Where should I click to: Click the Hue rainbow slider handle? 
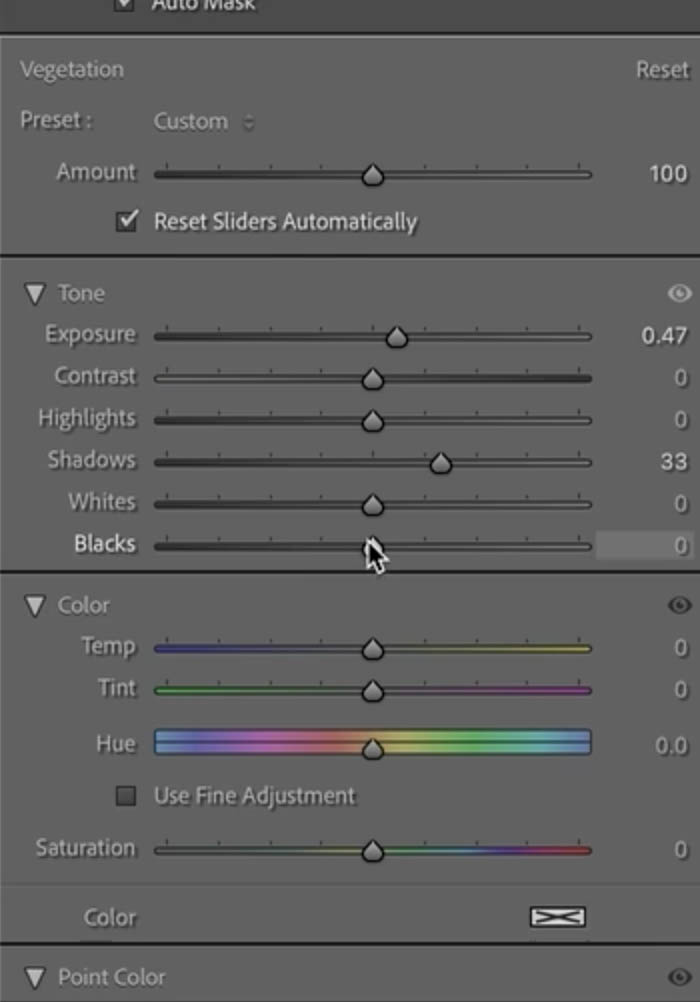[373, 748]
